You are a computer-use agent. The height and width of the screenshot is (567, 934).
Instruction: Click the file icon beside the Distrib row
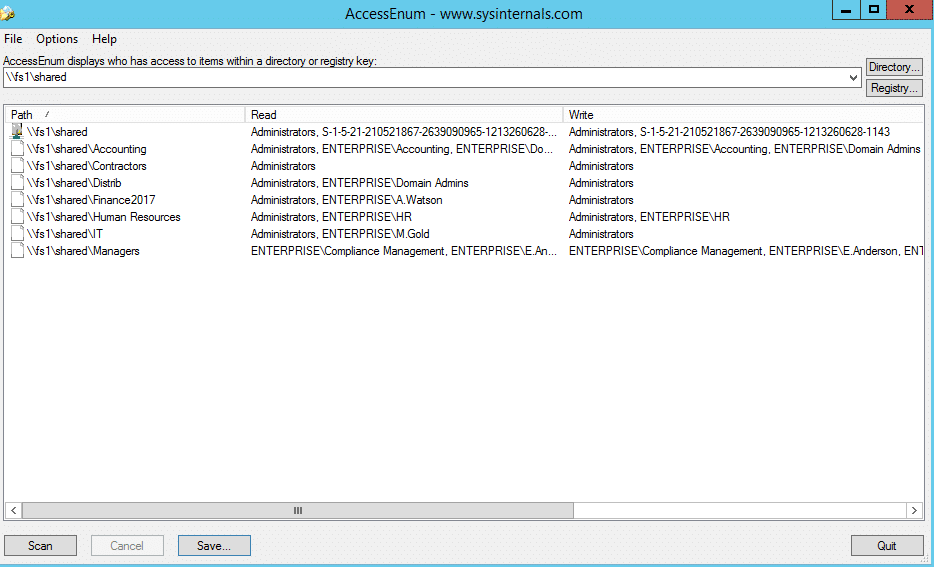pyautogui.click(x=17, y=183)
